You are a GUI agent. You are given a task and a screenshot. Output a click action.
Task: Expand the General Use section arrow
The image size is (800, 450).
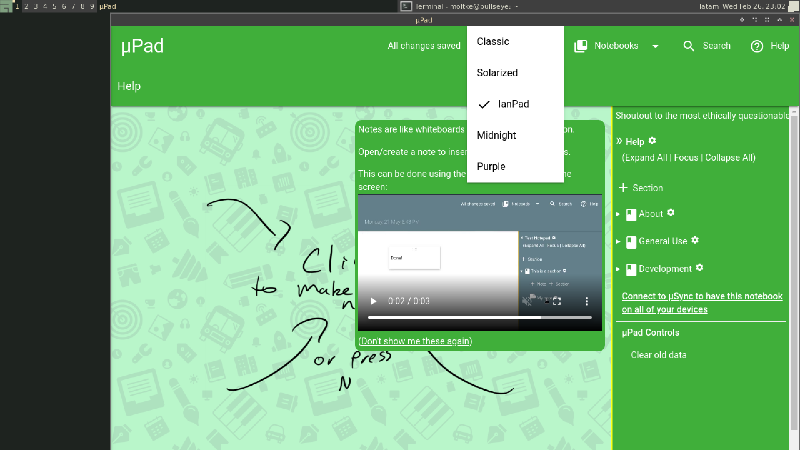click(x=618, y=241)
